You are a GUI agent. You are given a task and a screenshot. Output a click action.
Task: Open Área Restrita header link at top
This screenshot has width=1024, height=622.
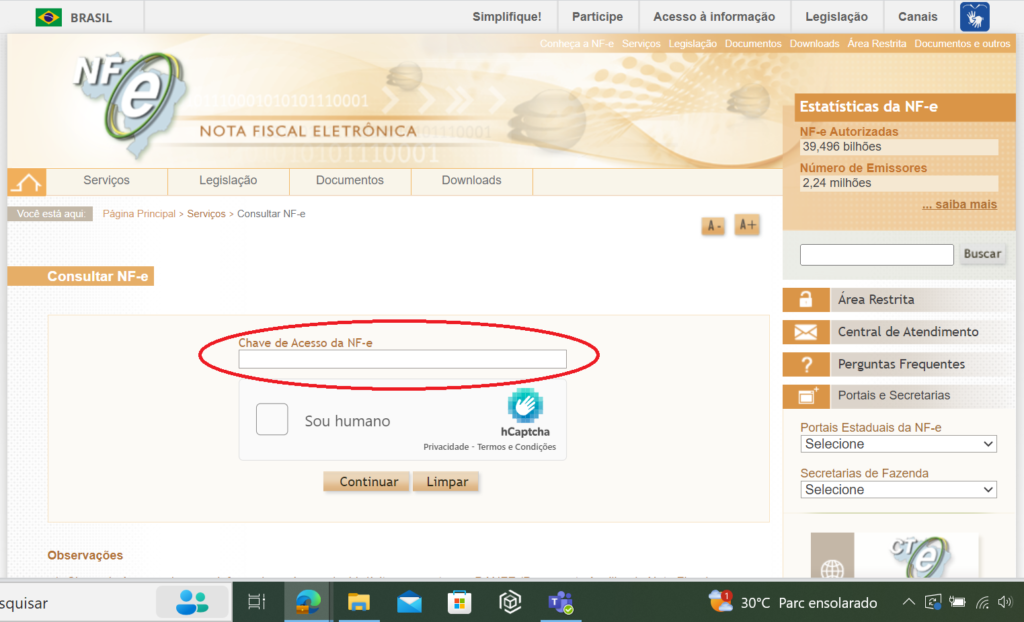pyautogui.click(x=876, y=44)
